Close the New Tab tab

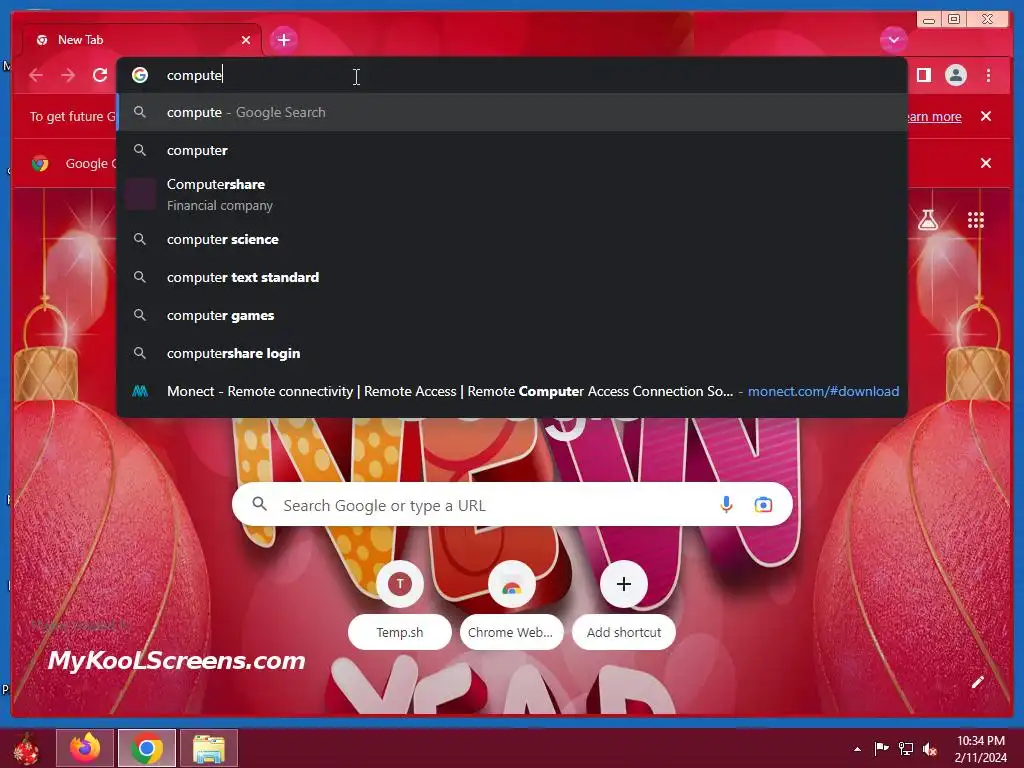coord(246,40)
